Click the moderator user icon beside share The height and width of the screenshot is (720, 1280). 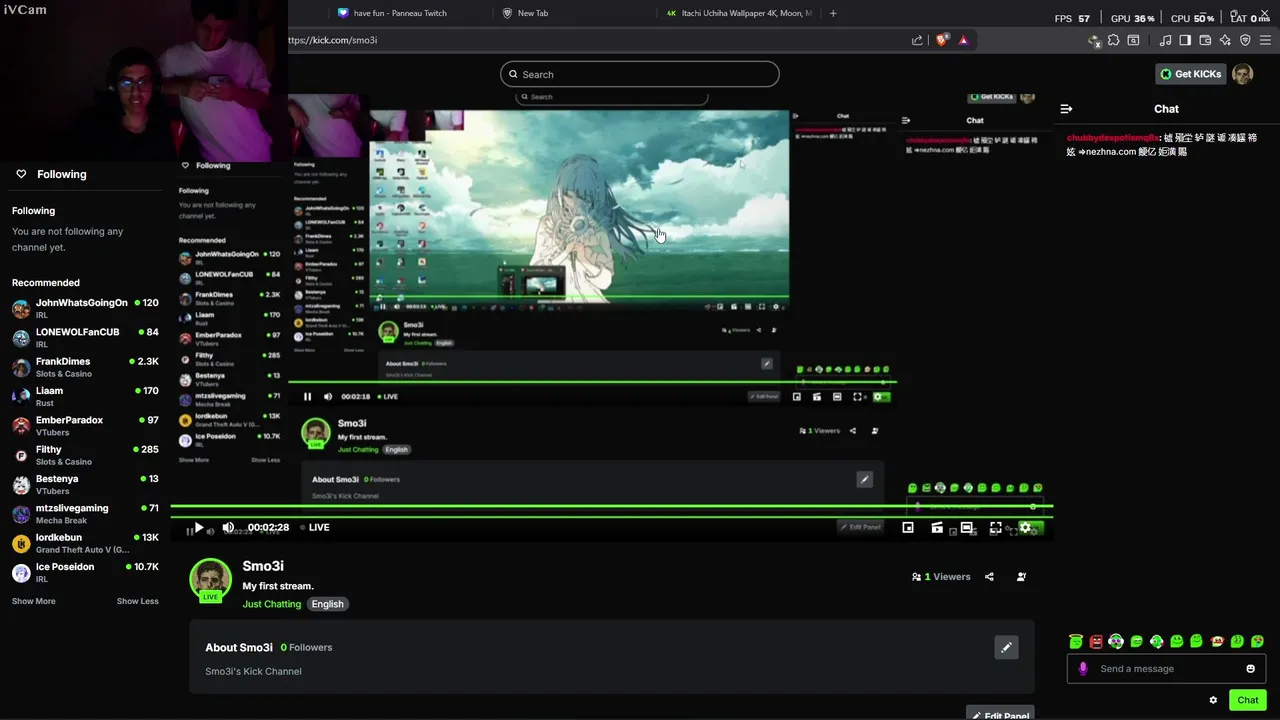click(x=1021, y=577)
